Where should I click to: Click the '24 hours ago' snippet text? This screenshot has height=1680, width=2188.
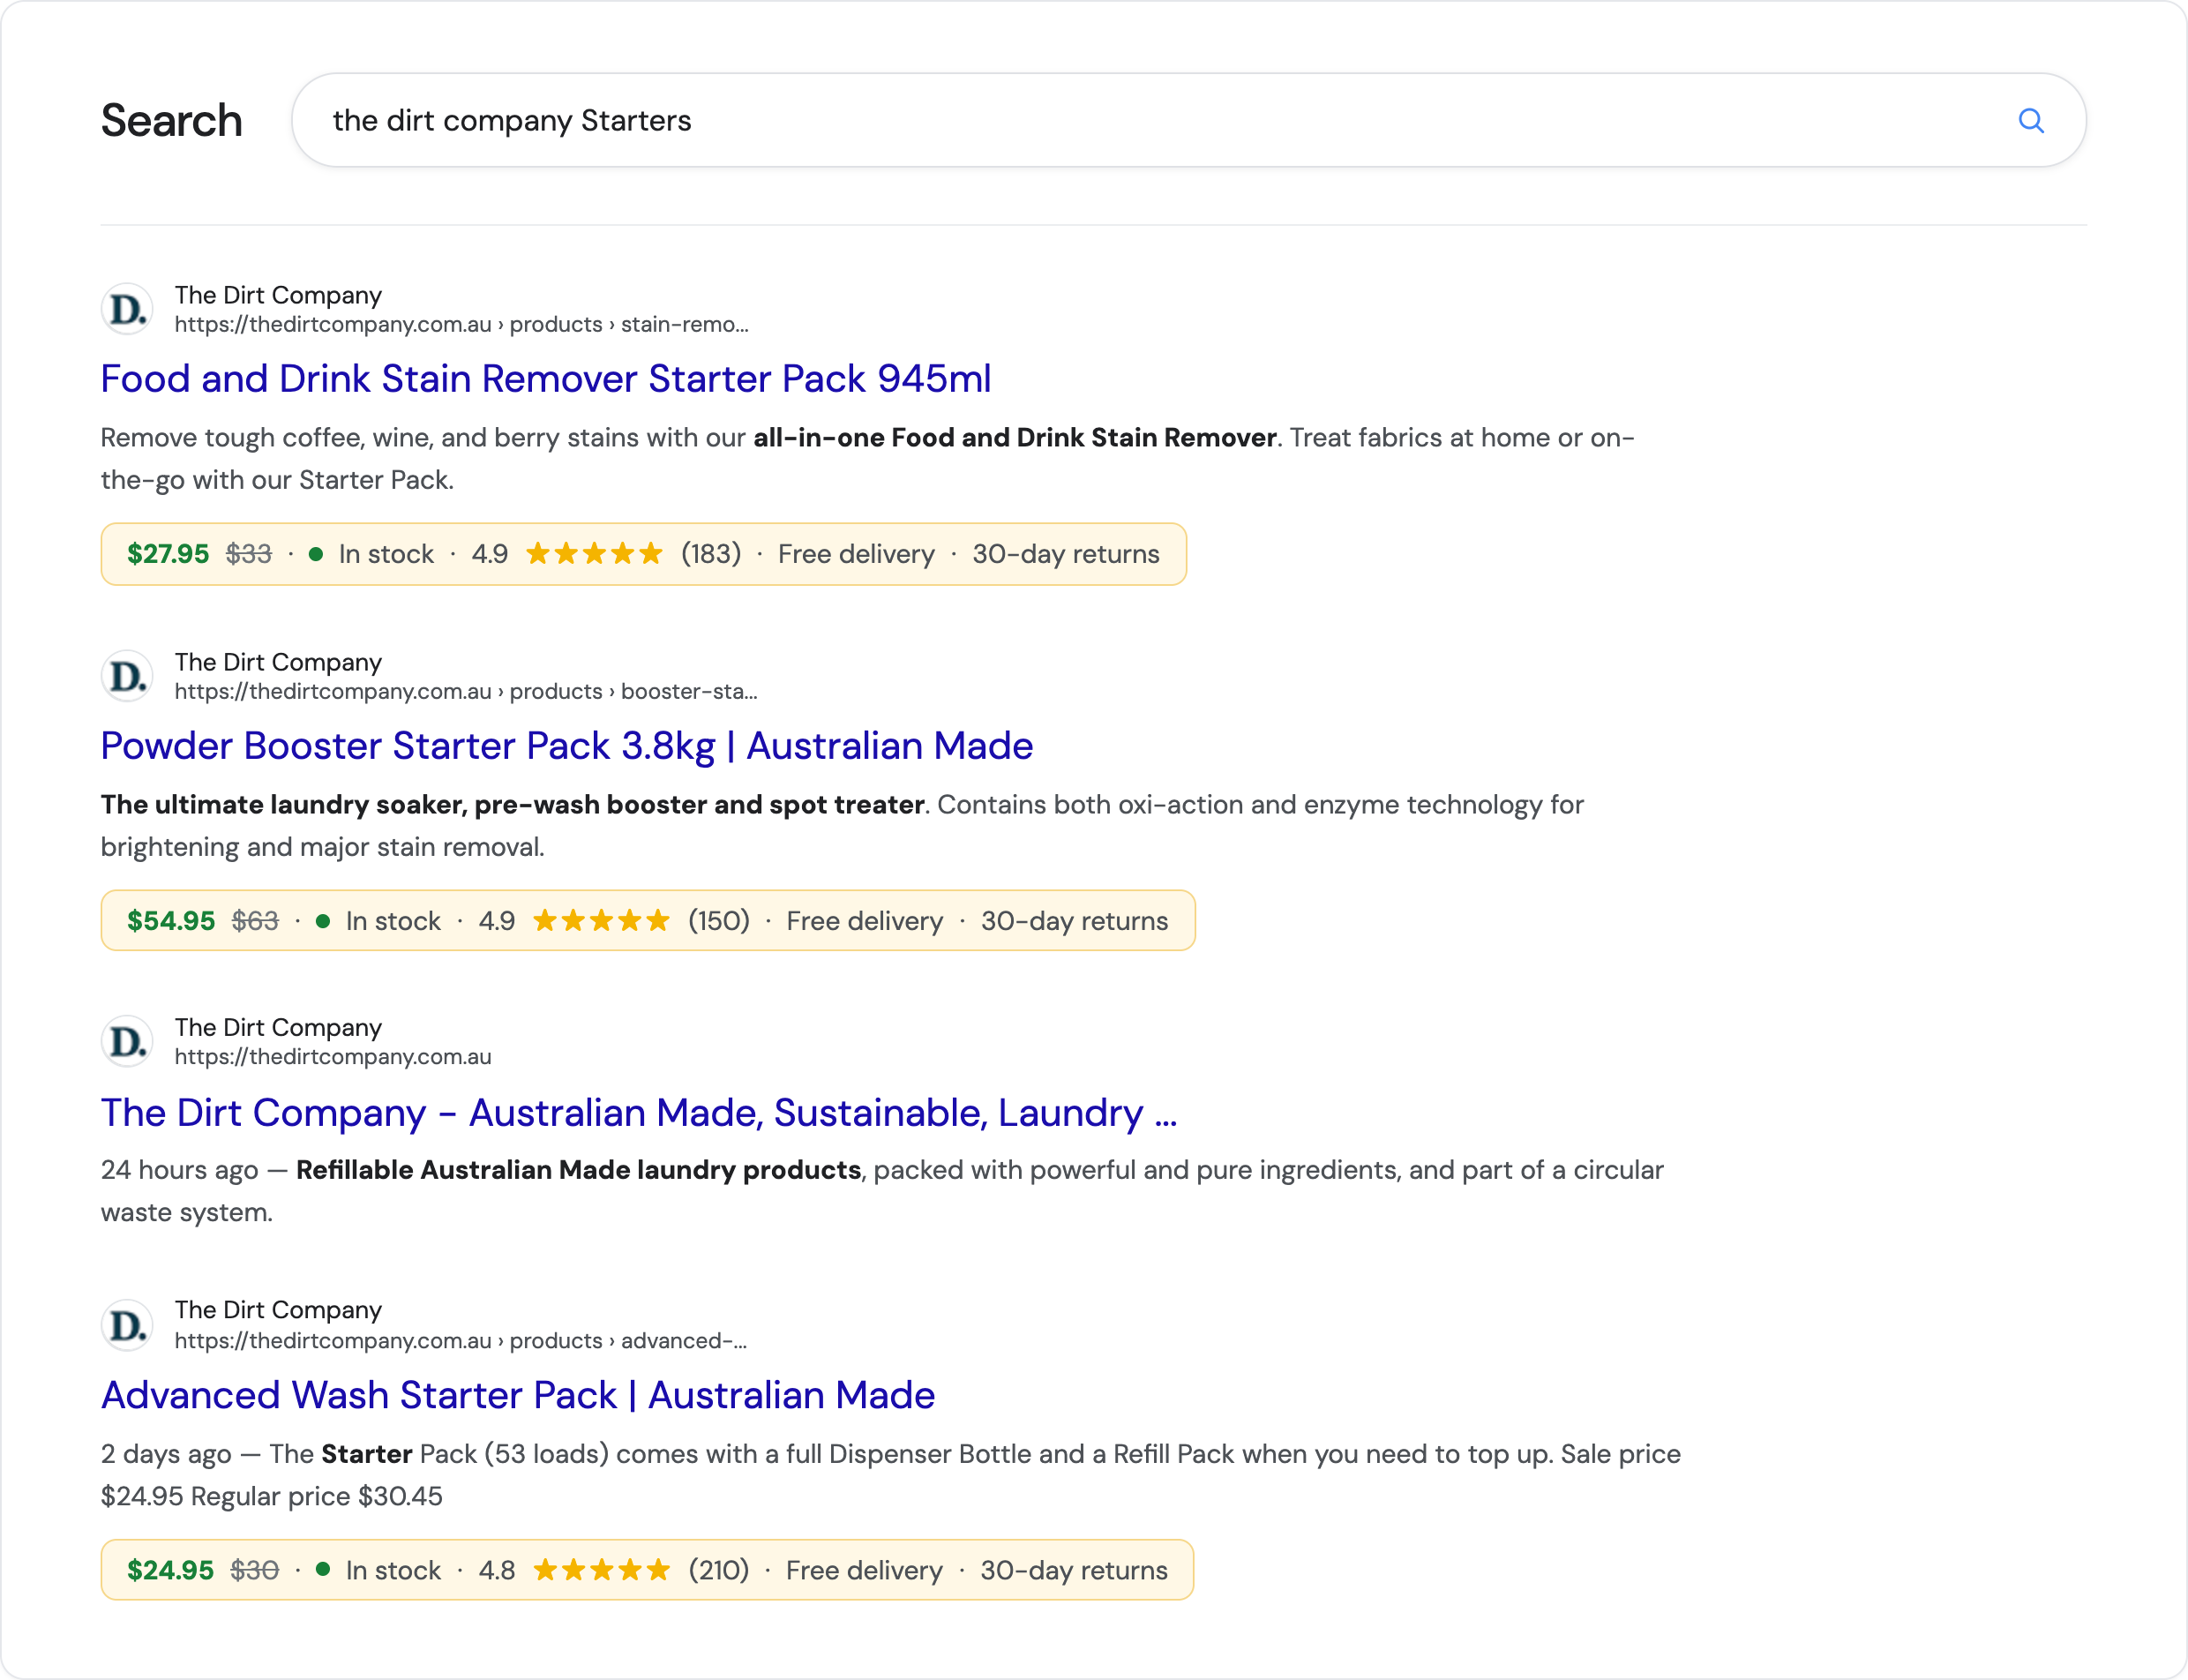click(180, 1170)
